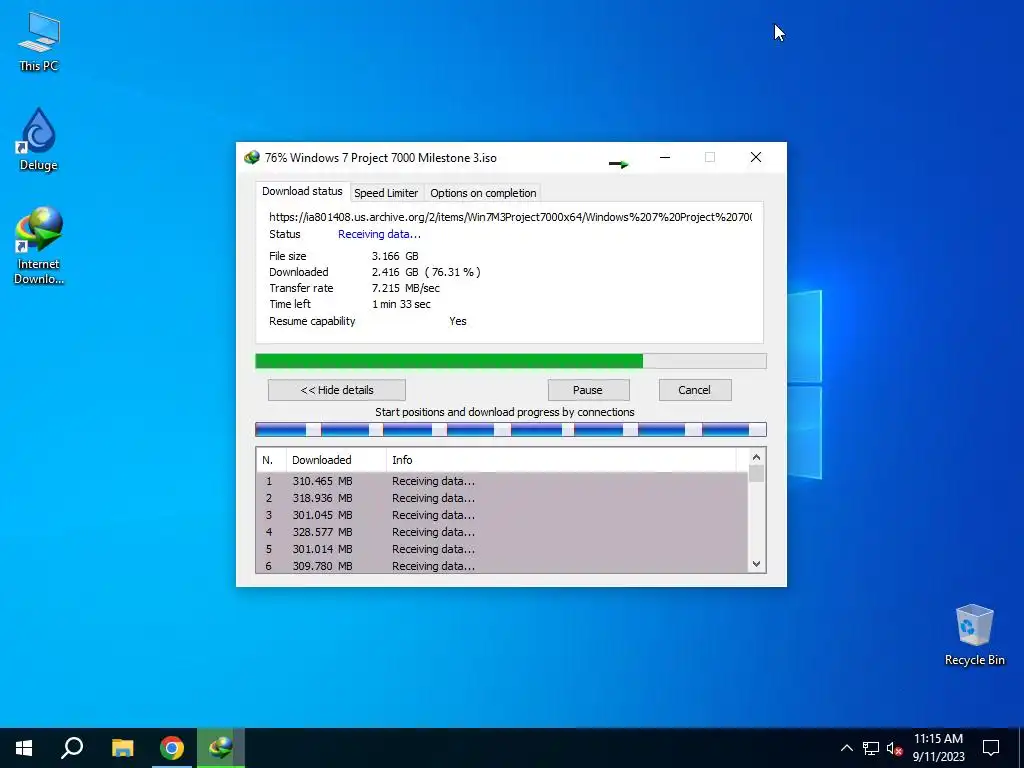Open the network status tray icon

(x=871, y=748)
